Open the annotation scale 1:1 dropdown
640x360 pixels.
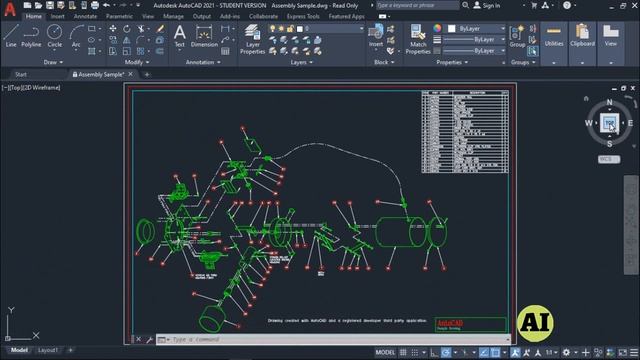(x=552, y=352)
